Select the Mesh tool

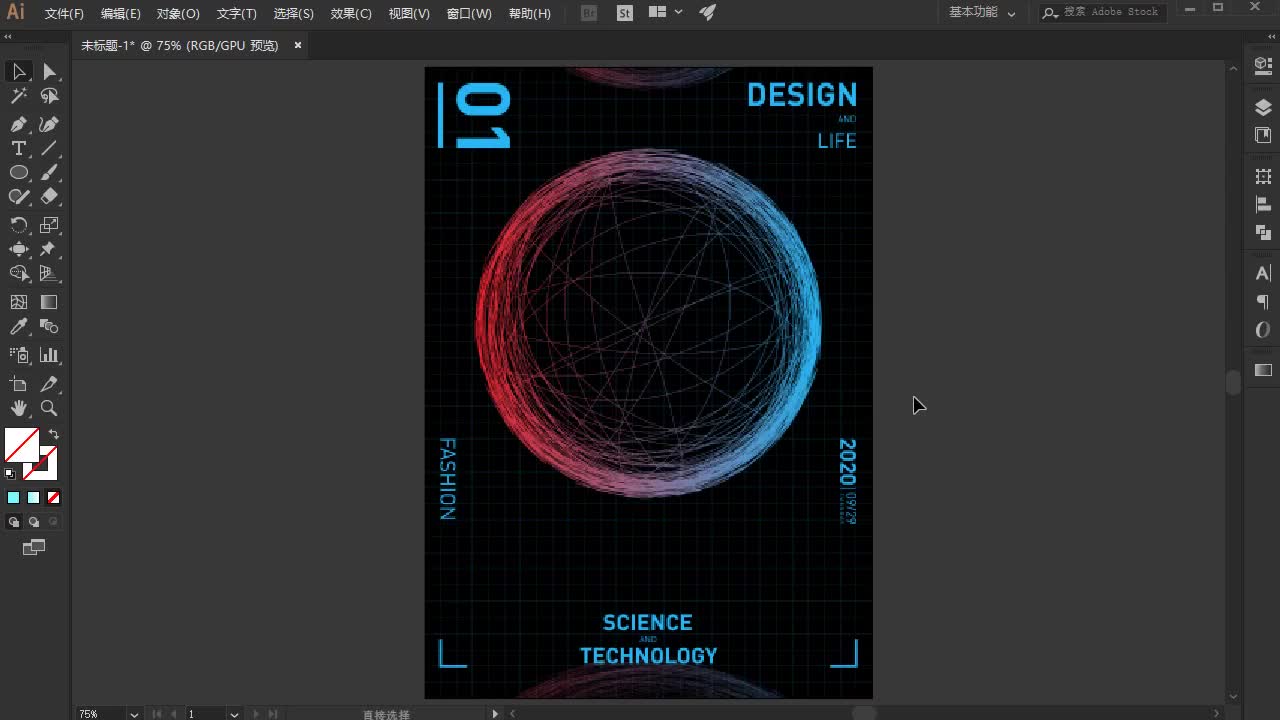pyautogui.click(x=19, y=302)
